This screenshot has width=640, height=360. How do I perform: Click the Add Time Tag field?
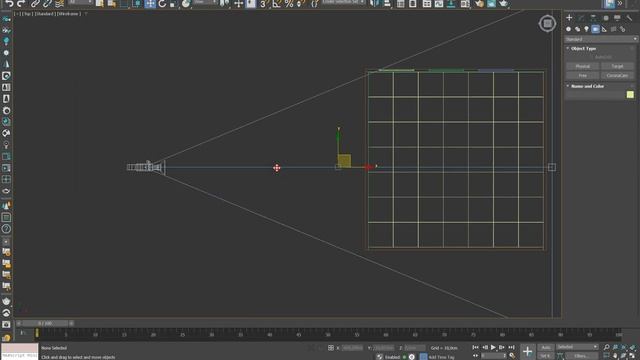[441, 357]
